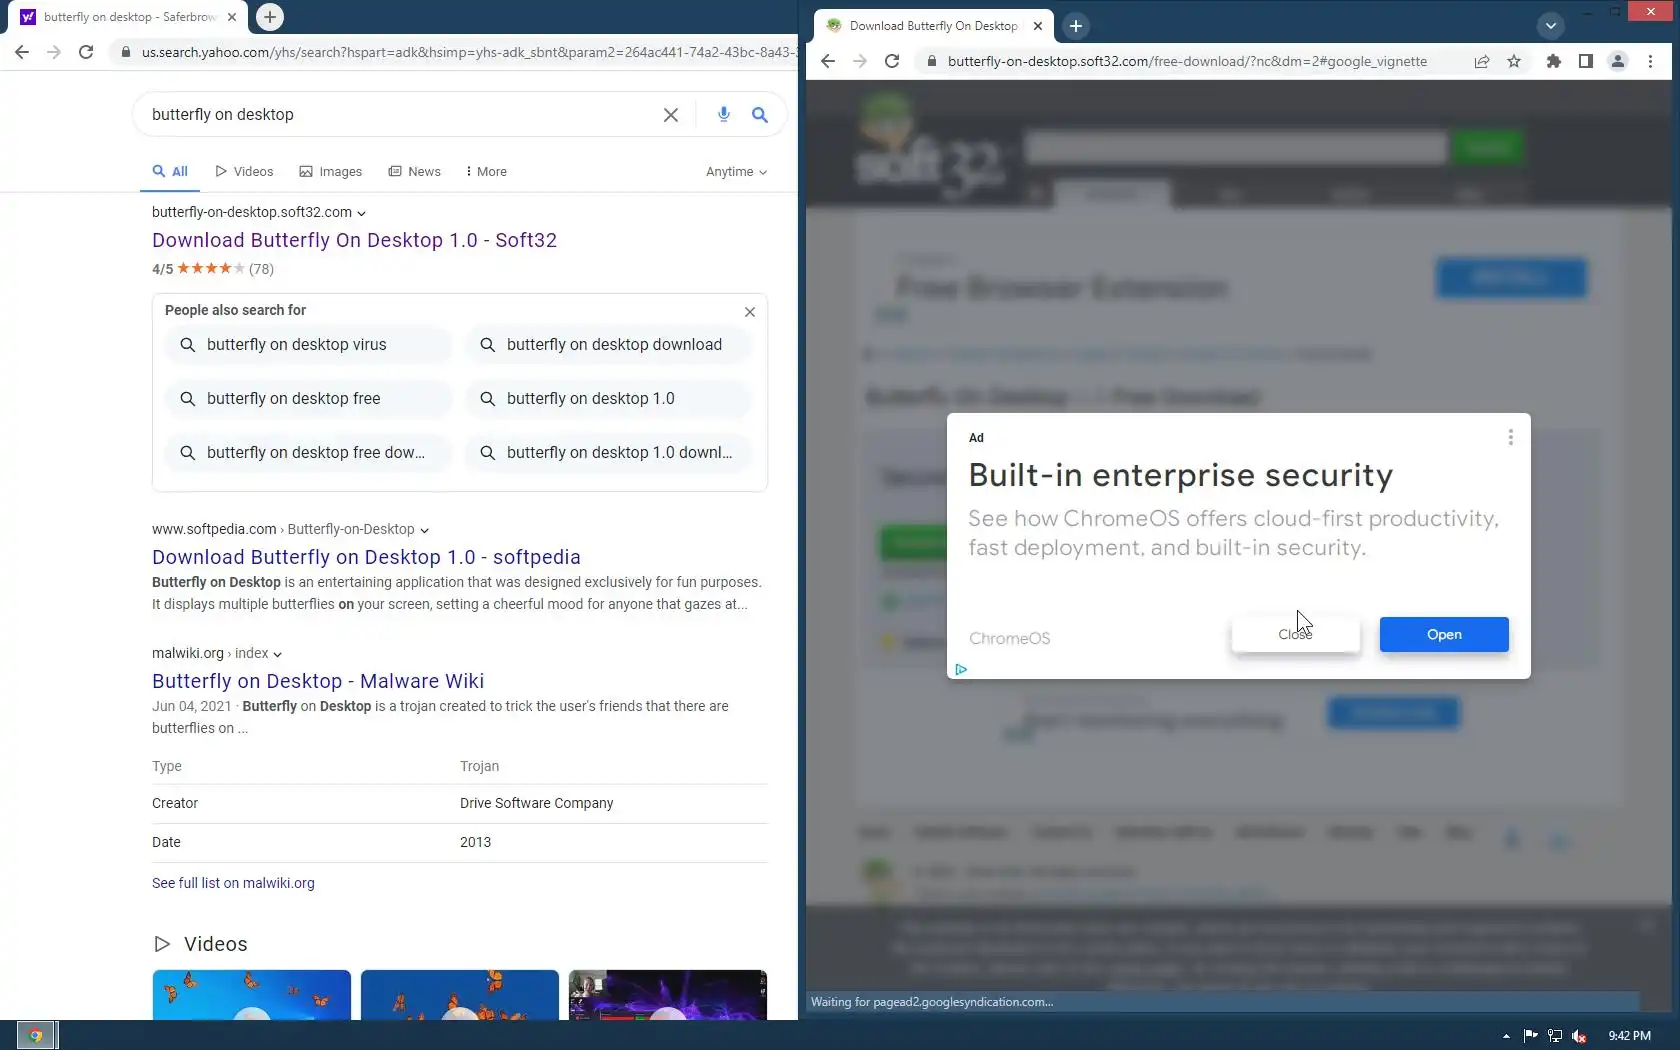Dismiss the 'People also search for' box
This screenshot has width=1680, height=1050.
point(750,312)
